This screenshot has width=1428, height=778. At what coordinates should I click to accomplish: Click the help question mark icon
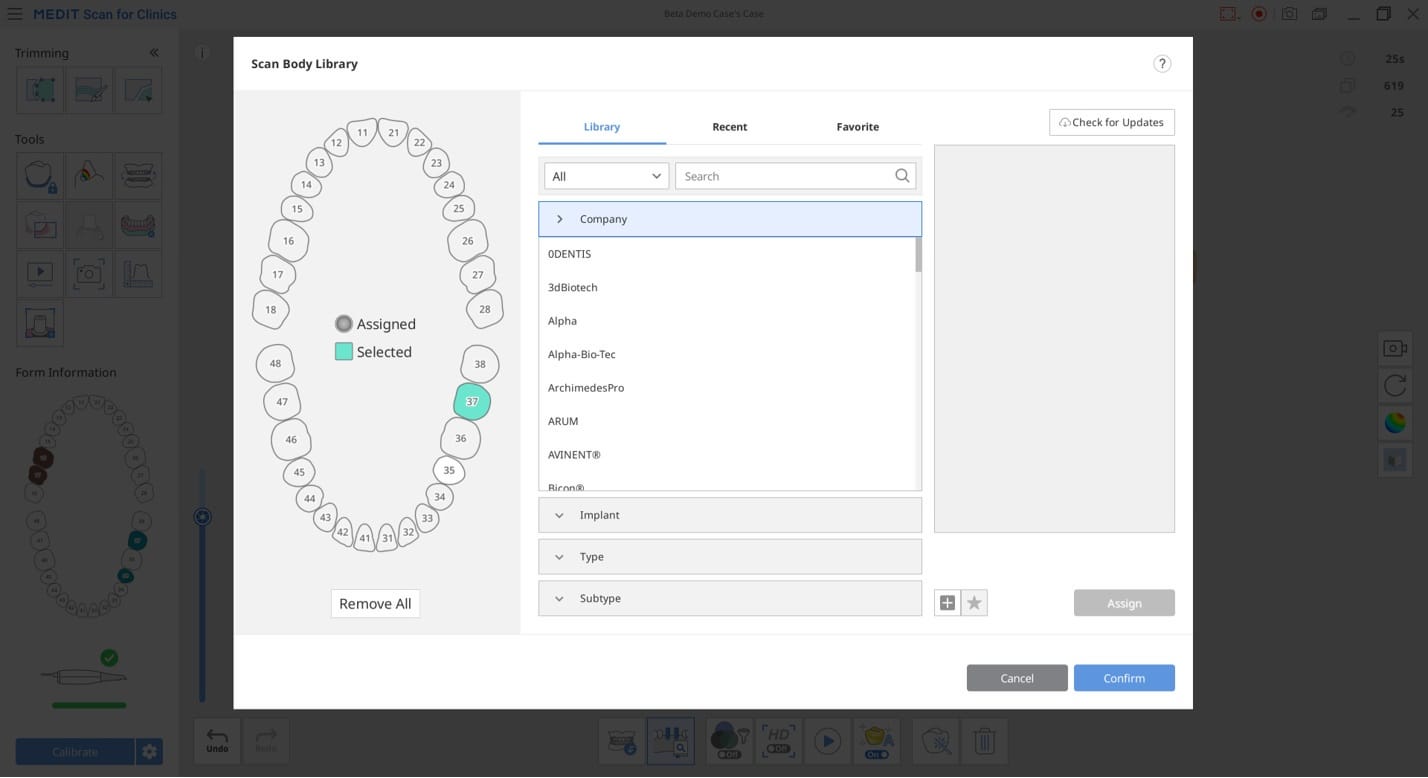click(1161, 63)
